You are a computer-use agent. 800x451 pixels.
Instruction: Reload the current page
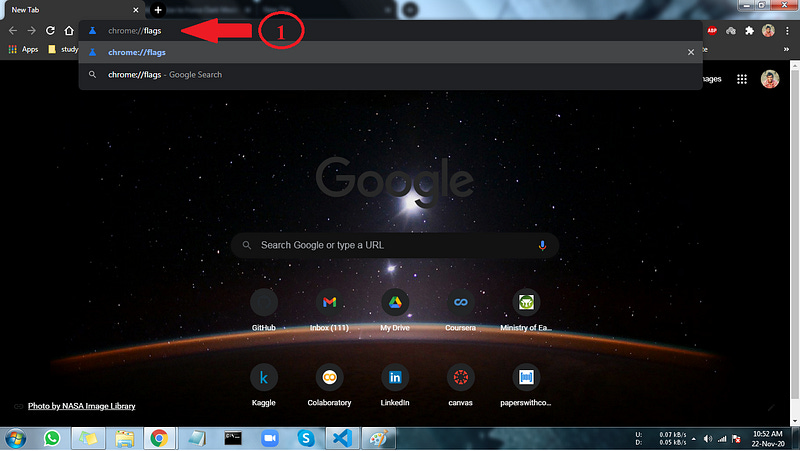pos(50,31)
